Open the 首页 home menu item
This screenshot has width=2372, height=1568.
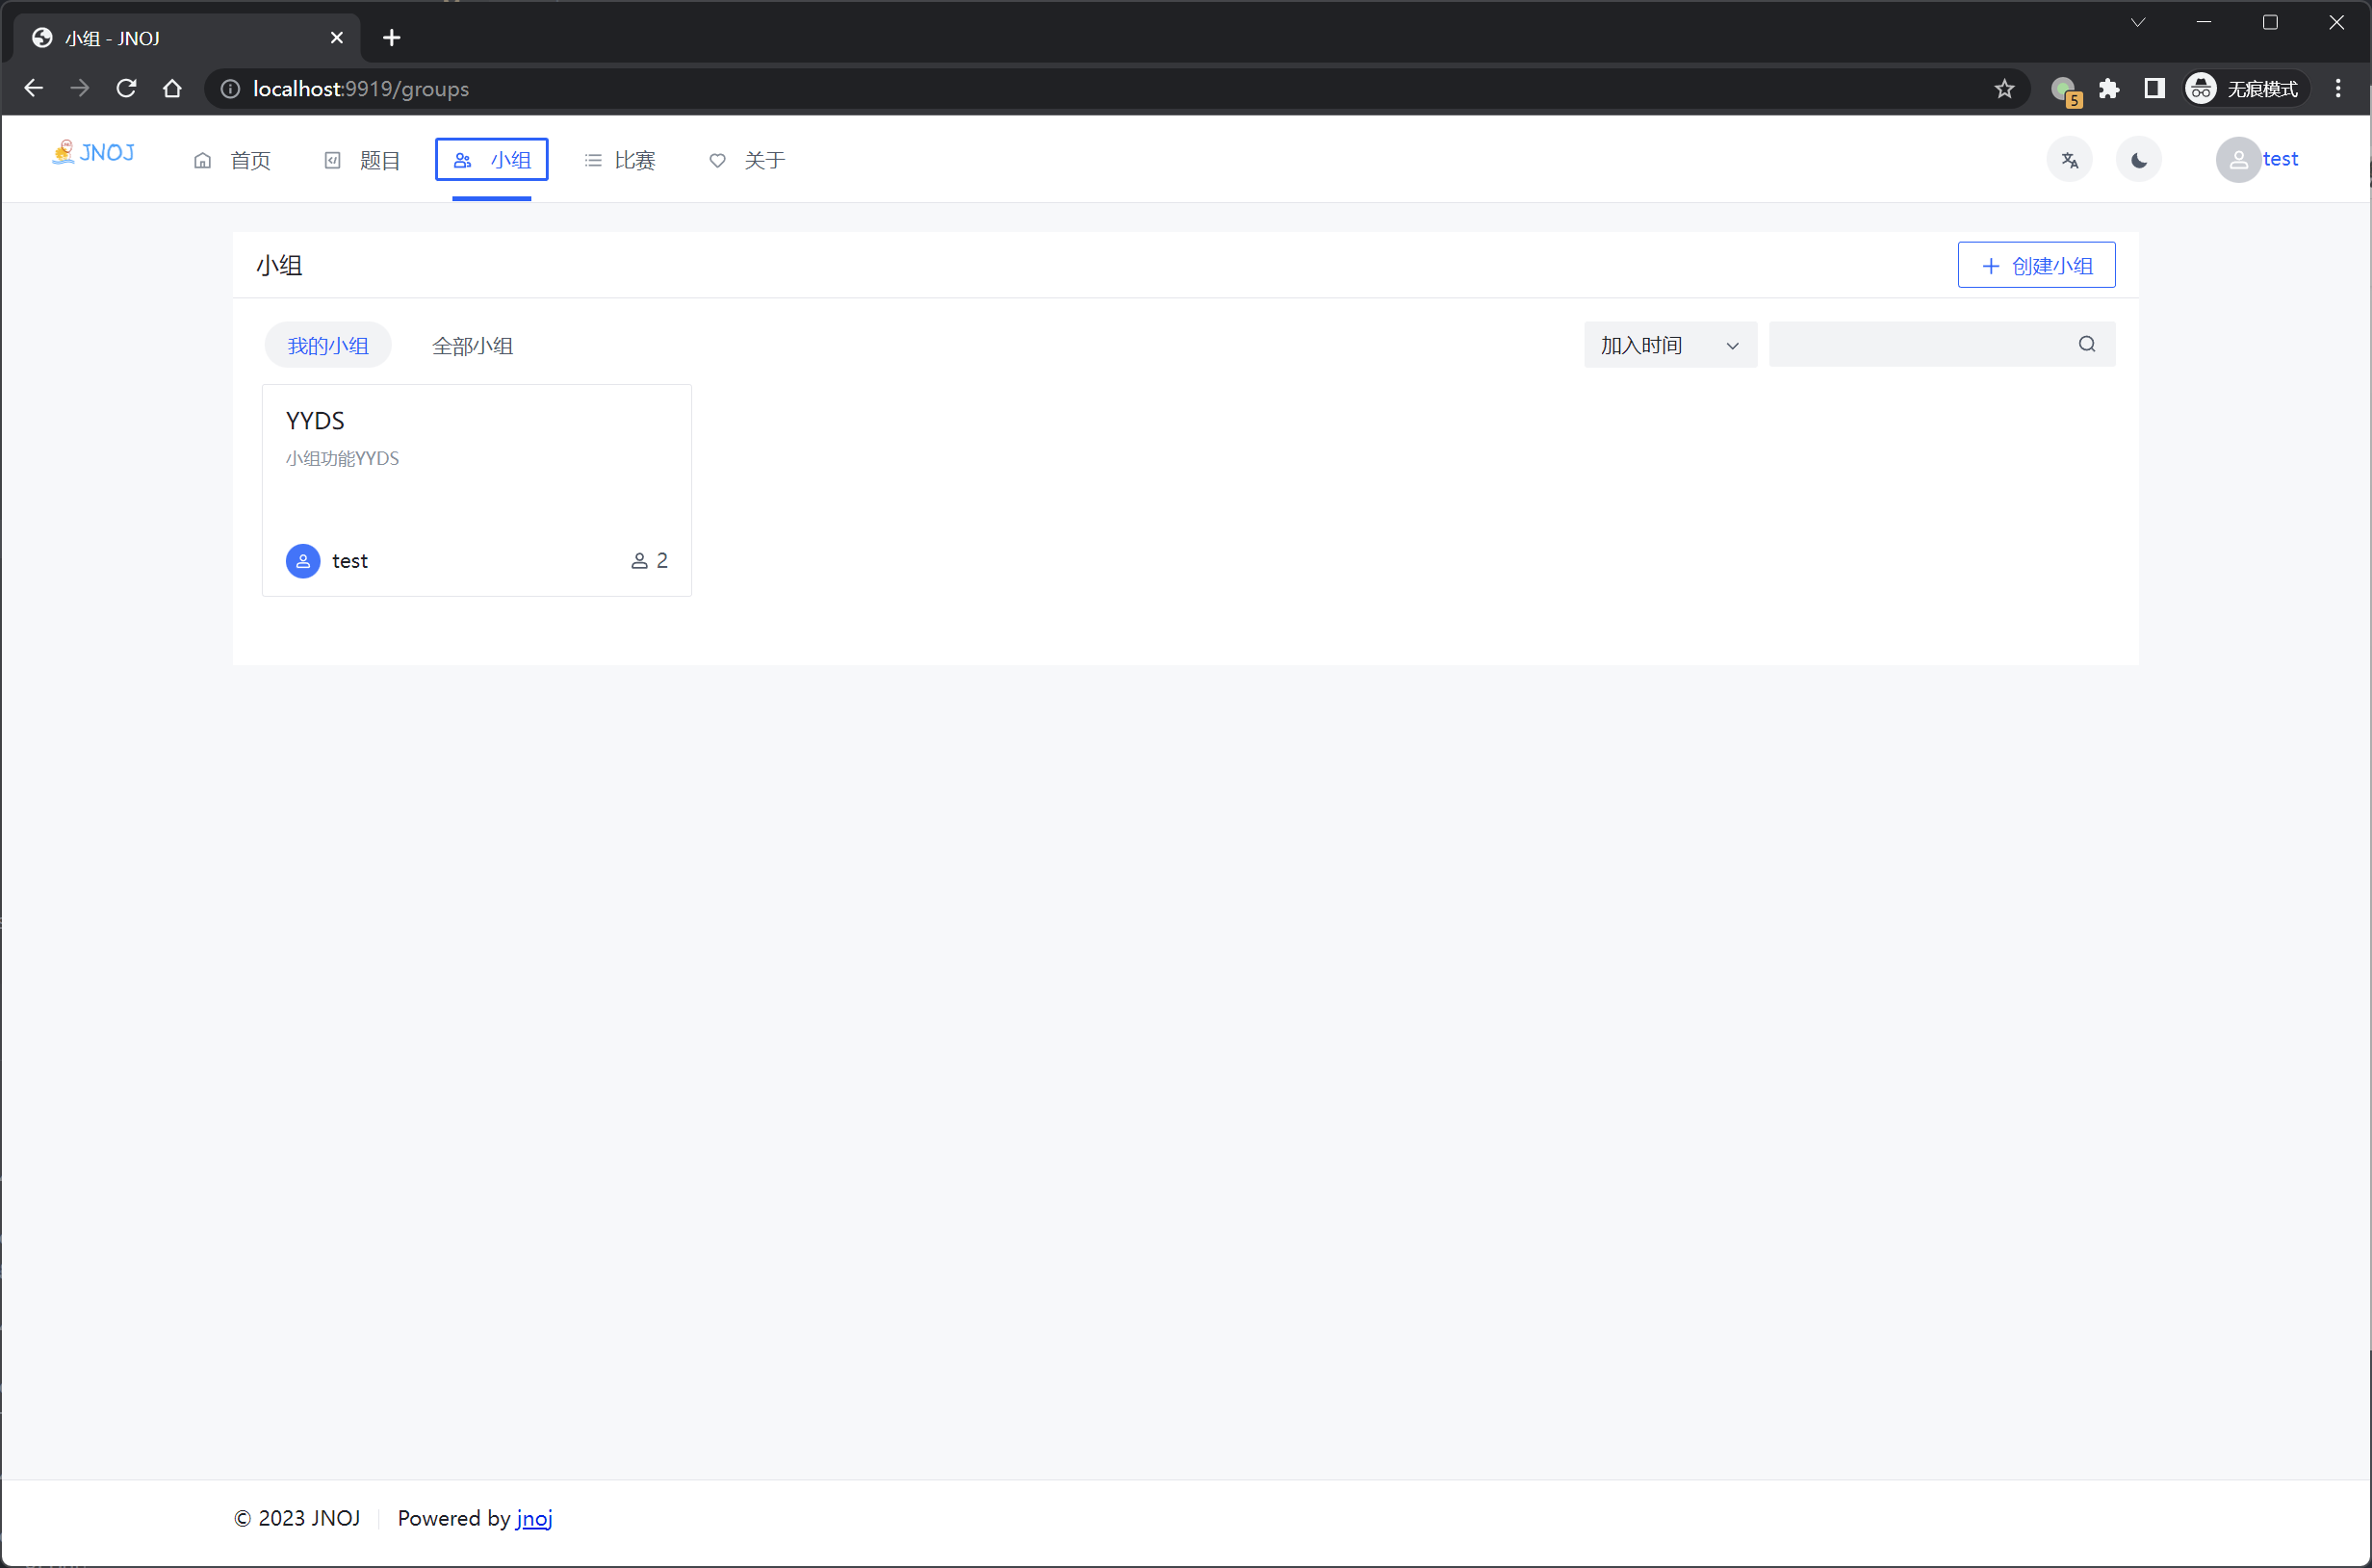232,160
